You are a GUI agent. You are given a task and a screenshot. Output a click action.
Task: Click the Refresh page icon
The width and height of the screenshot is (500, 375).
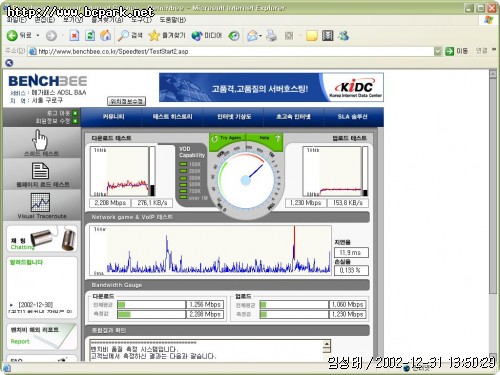90,35
